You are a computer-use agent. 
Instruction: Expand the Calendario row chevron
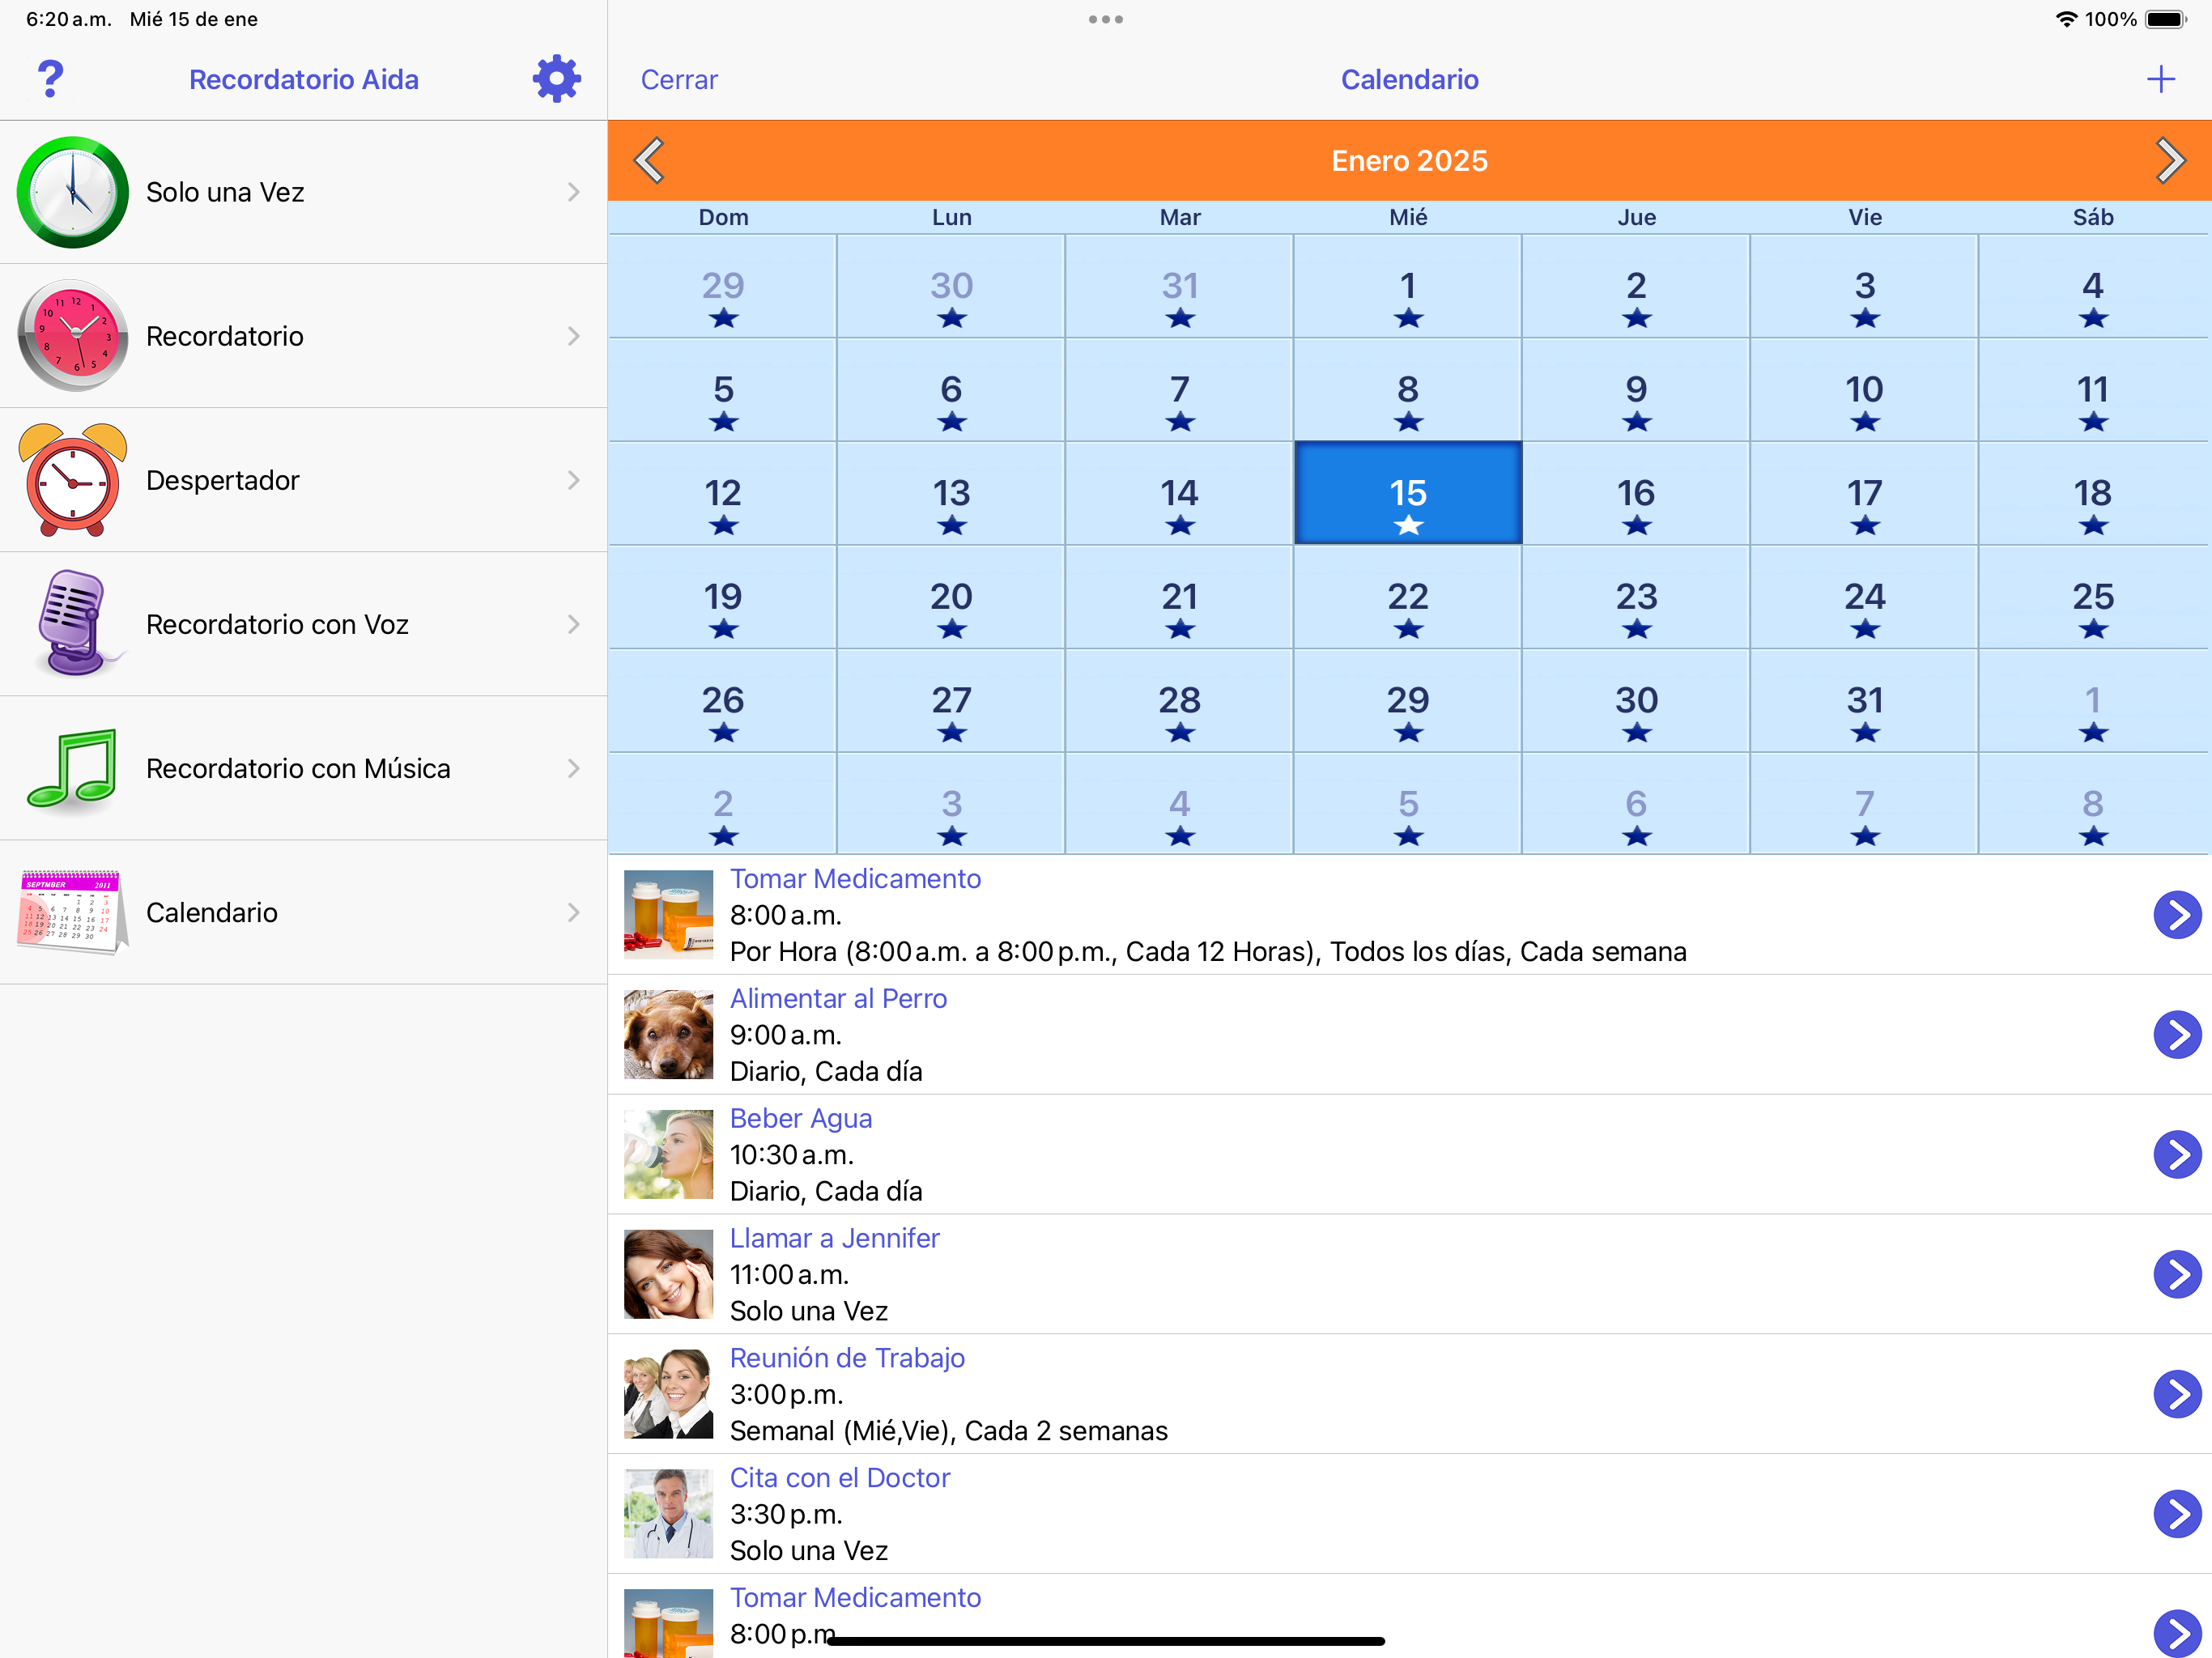pos(573,912)
